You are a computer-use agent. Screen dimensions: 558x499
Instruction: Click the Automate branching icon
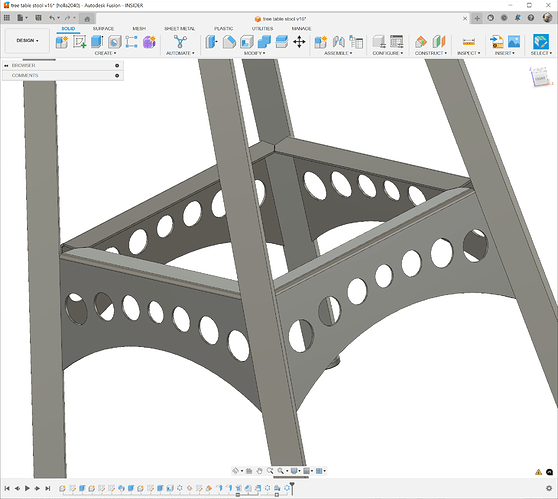click(180, 42)
